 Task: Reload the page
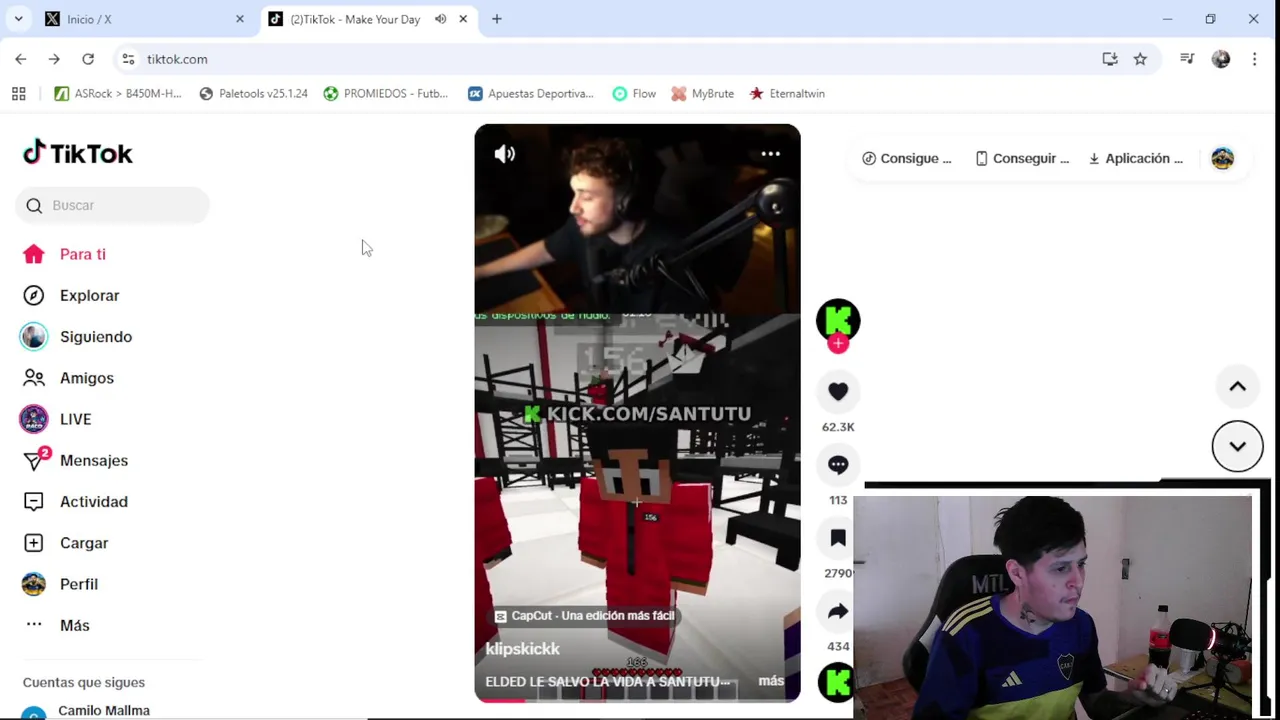[88, 59]
